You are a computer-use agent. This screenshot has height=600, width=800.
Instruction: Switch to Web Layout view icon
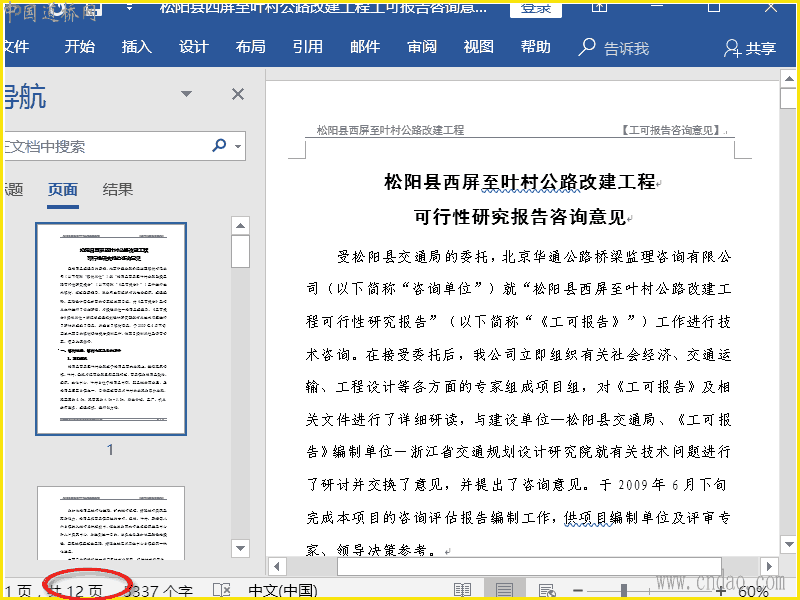click(547, 590)
